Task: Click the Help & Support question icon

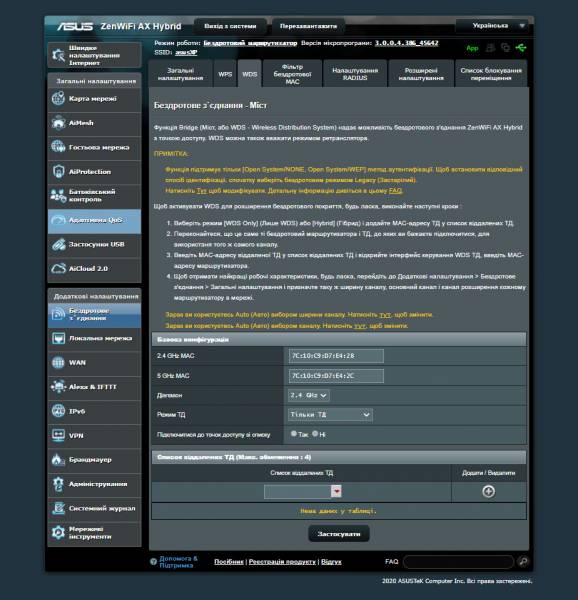Action: pos(154,562)
